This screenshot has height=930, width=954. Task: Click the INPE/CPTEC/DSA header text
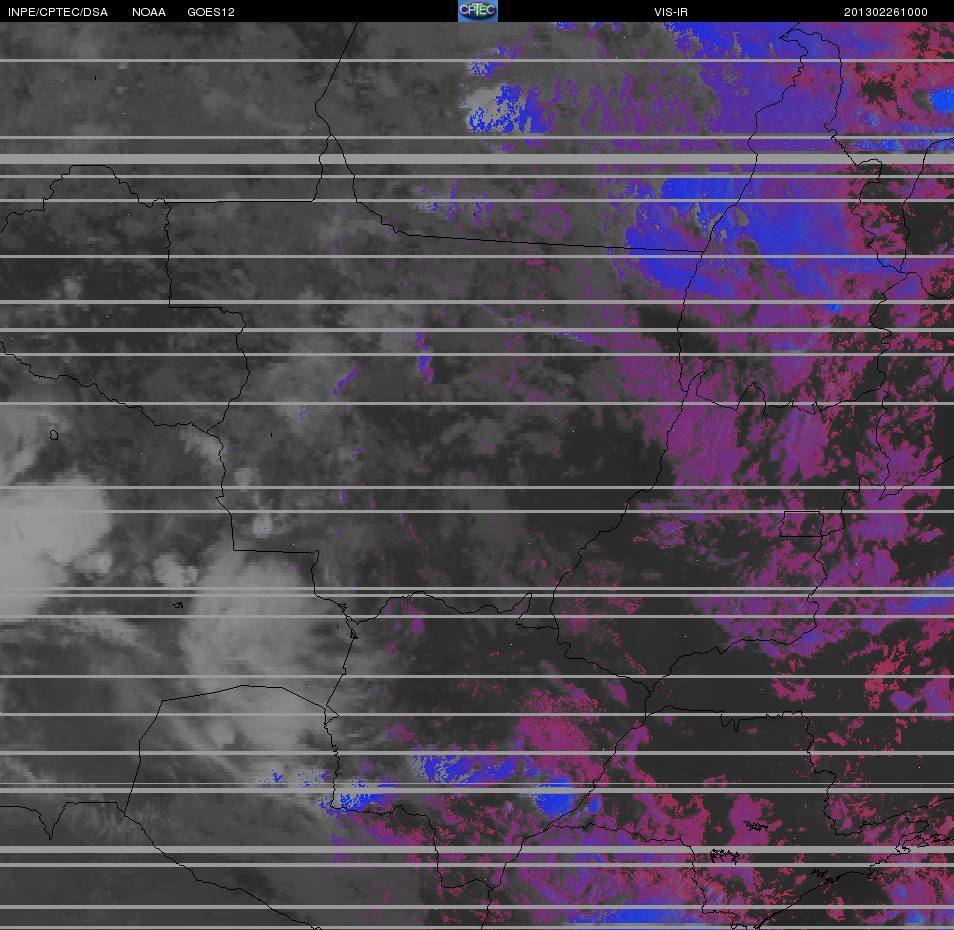point(58,12)
